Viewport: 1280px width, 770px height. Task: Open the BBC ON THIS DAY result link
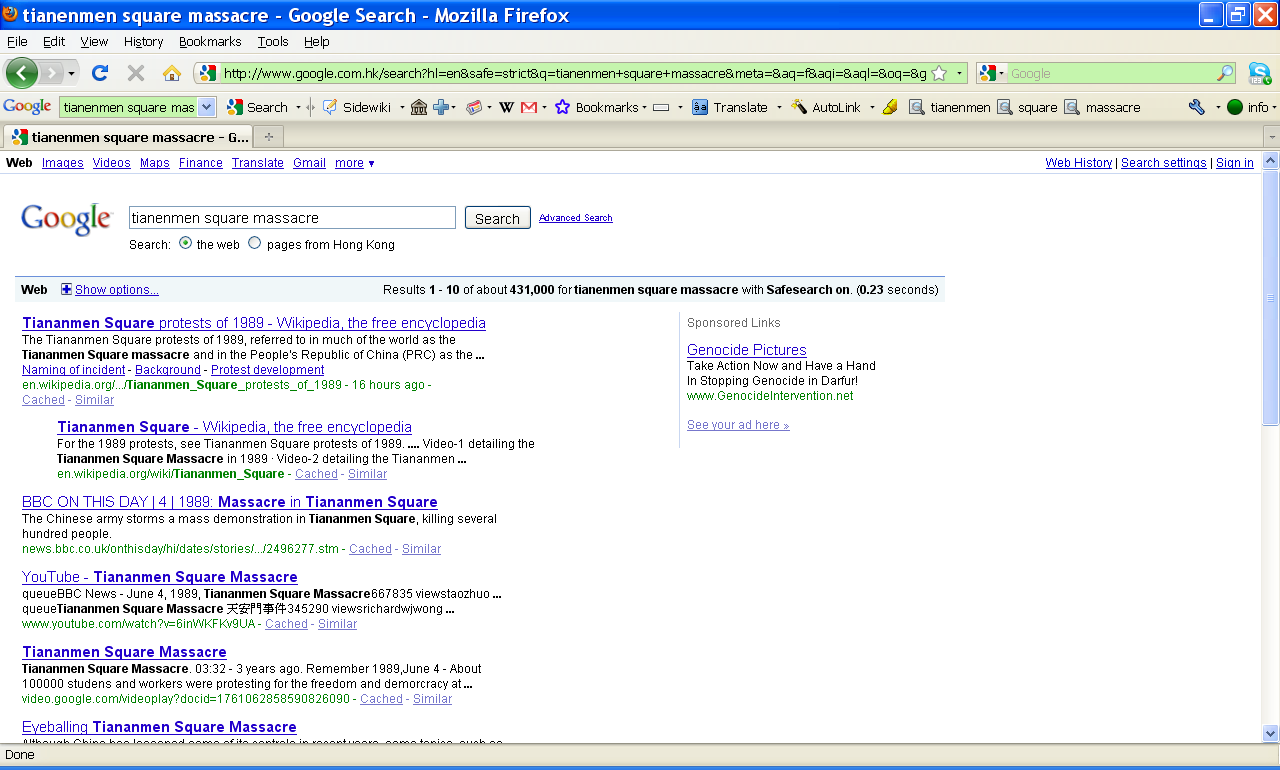pyautogui.click(x=230, y=502)
